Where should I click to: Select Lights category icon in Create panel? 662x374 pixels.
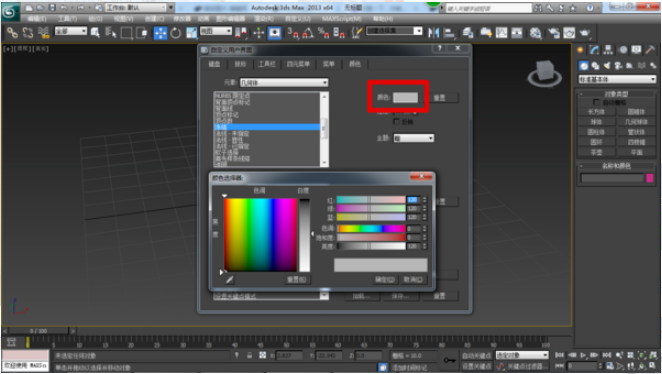click(607, 65)
